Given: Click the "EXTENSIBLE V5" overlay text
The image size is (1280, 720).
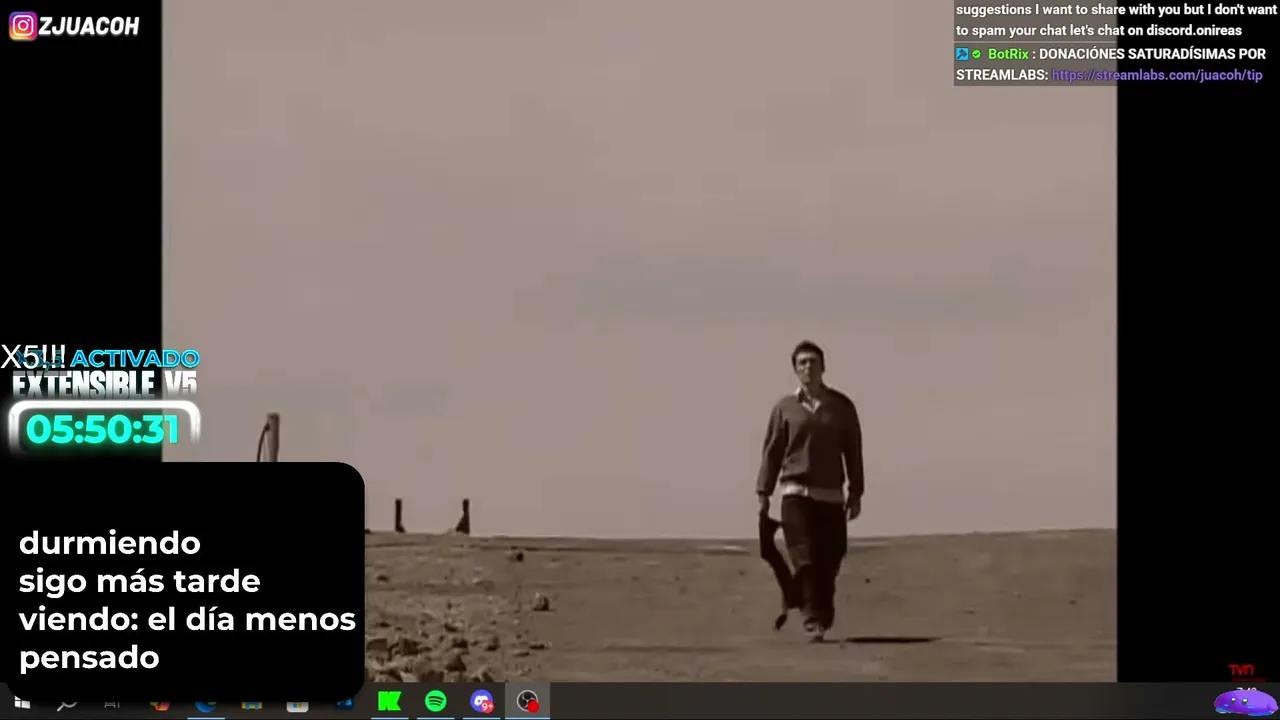Looking at the screenshot, I should [104, 384].
